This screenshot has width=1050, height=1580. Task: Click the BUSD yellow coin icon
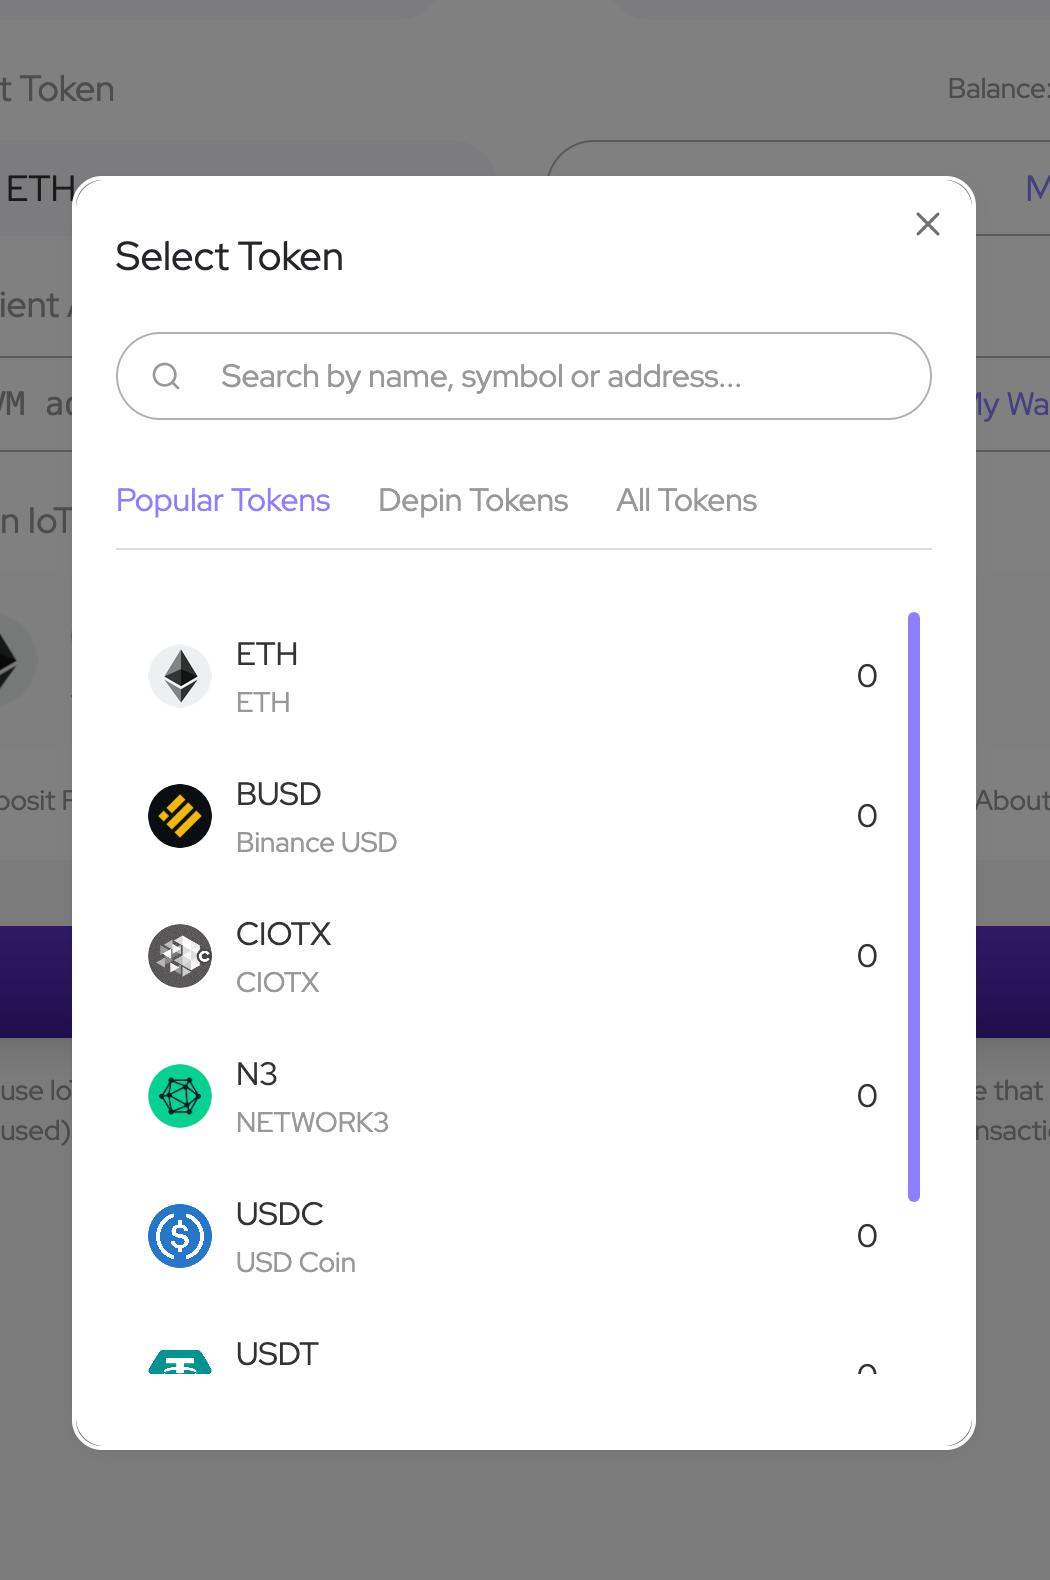coord(180,816)
